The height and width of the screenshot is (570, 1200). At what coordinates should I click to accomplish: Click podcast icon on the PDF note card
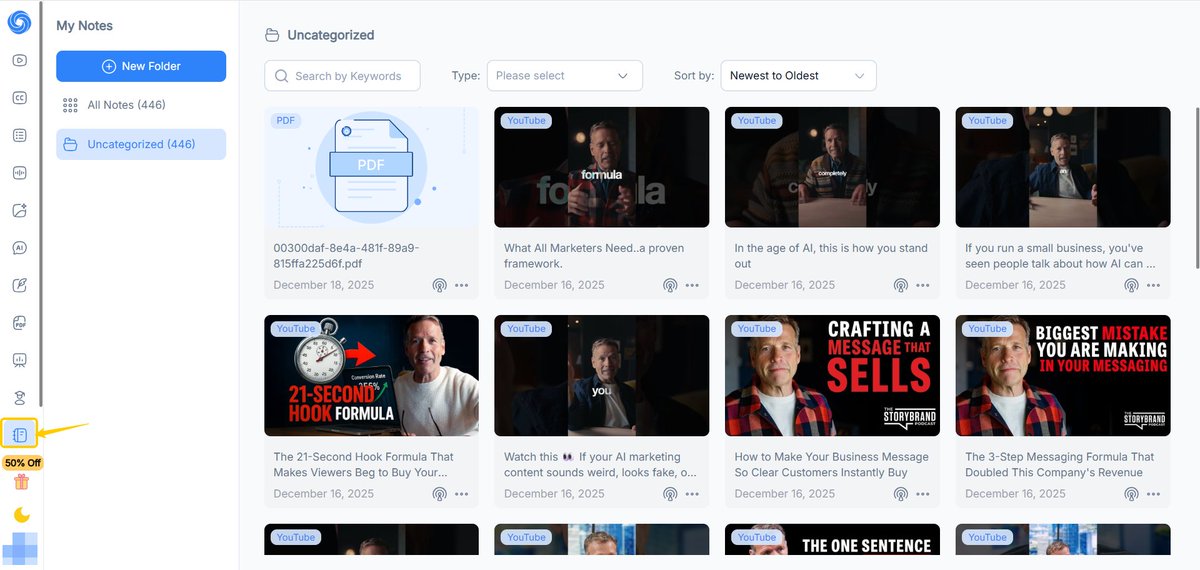(x=439, y=285)
